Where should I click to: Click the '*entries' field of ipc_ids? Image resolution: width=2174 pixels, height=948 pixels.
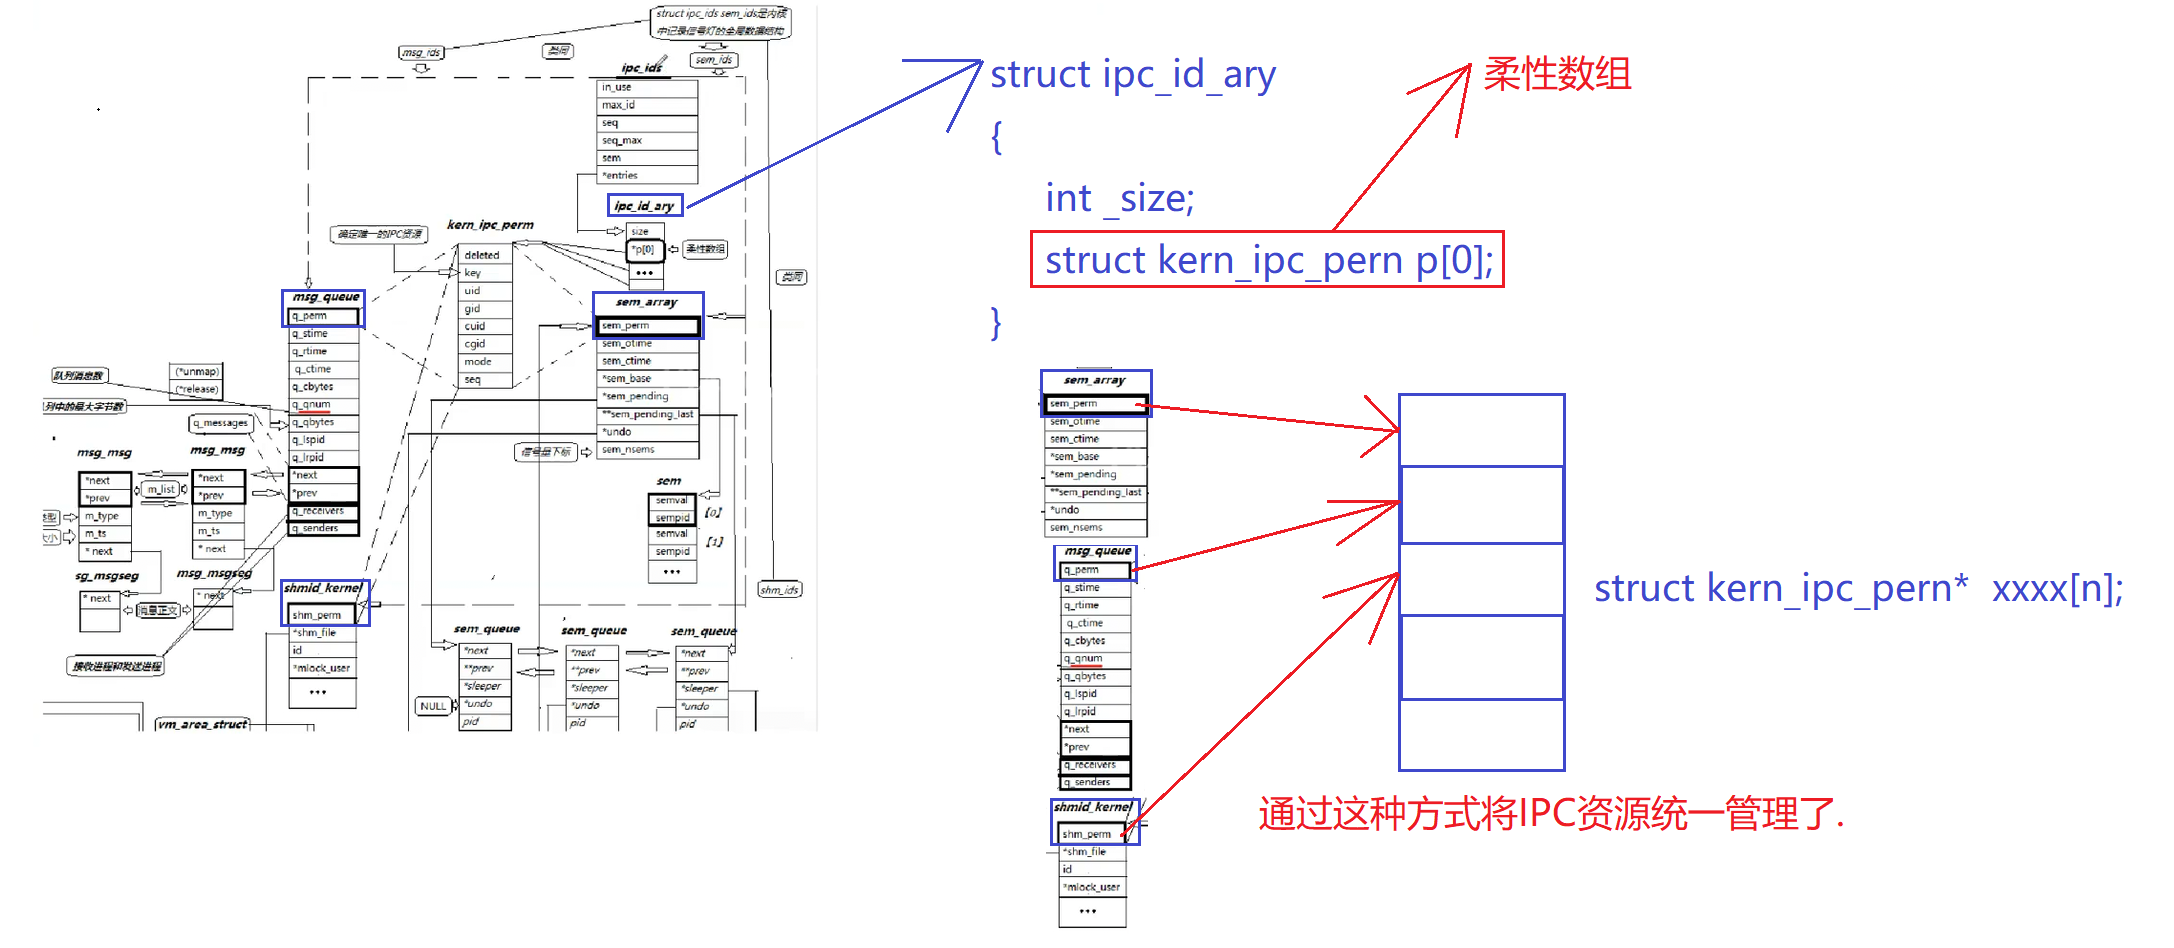(647, 176)
